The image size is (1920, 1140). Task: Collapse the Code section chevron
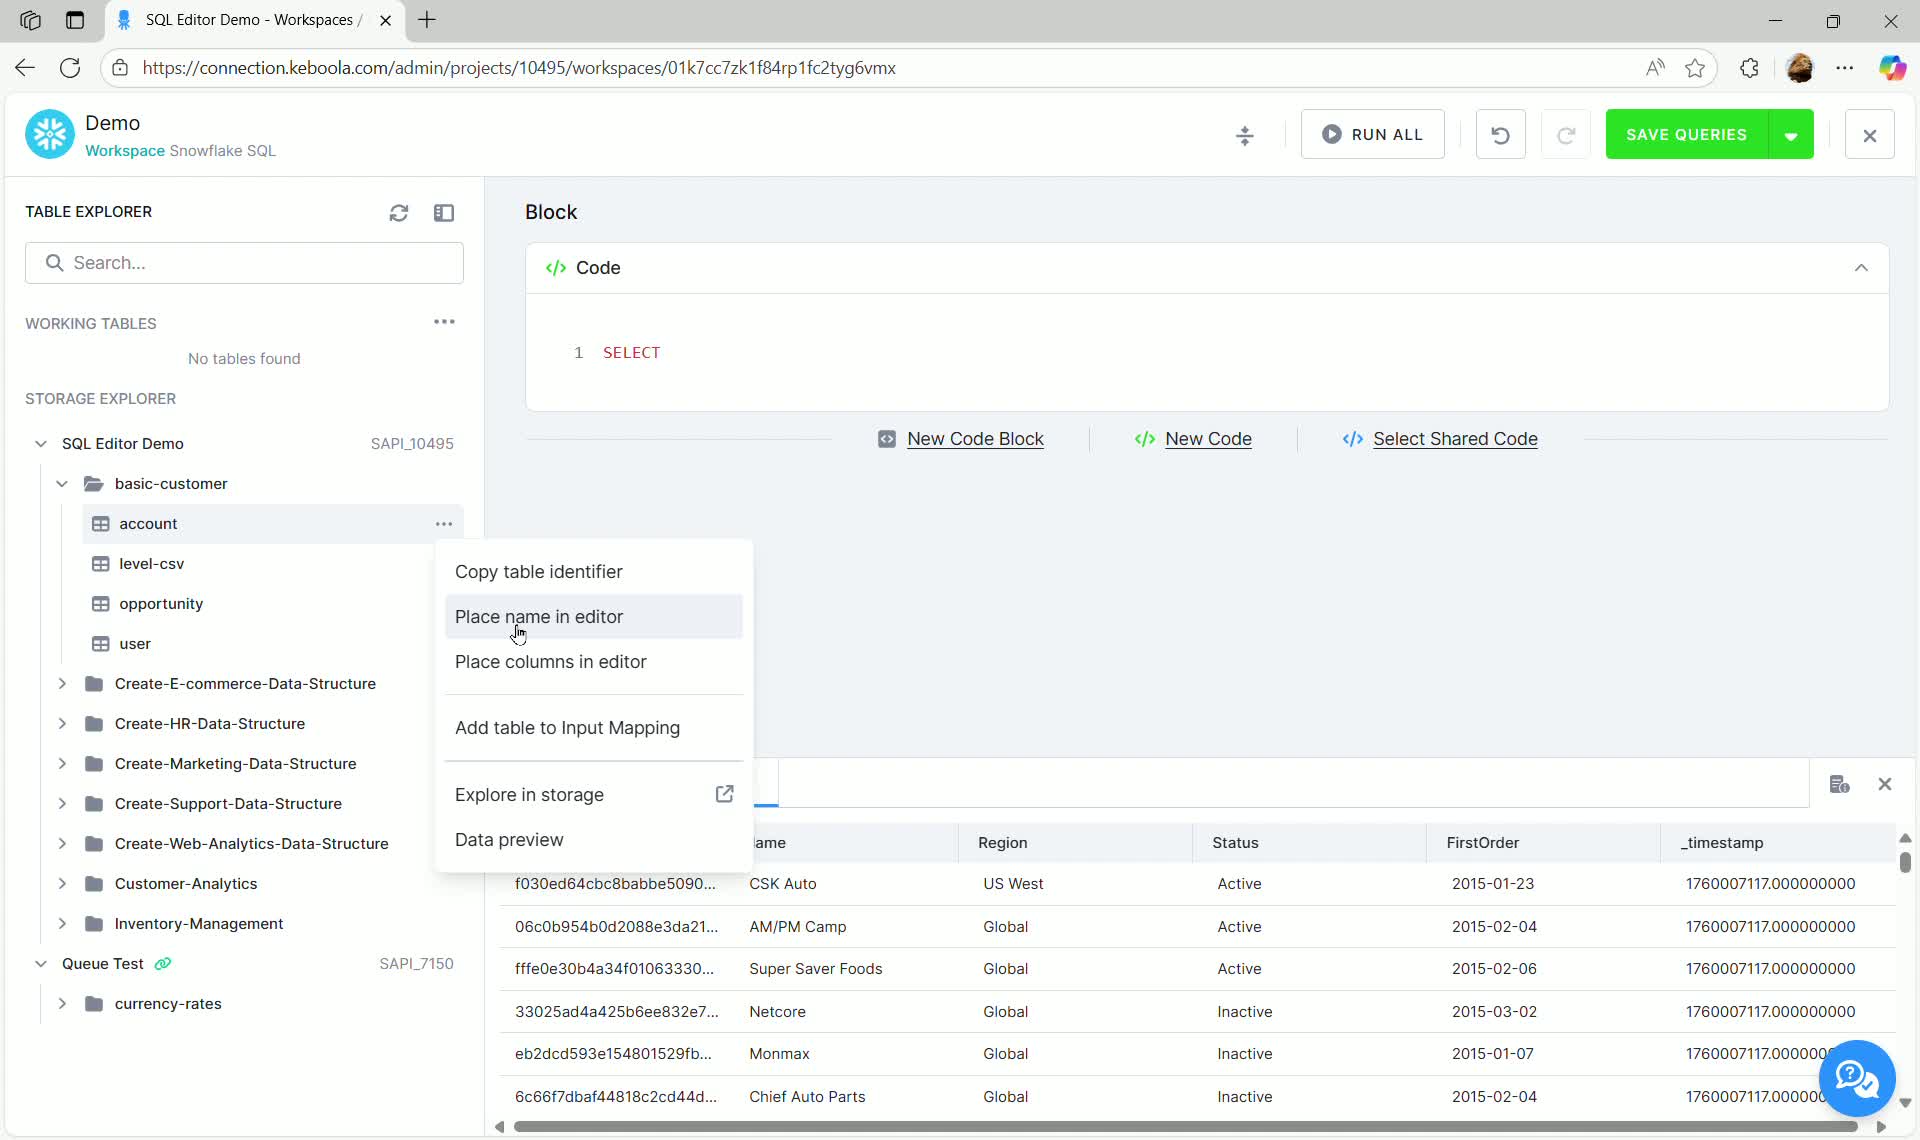tap(1861, 268)
